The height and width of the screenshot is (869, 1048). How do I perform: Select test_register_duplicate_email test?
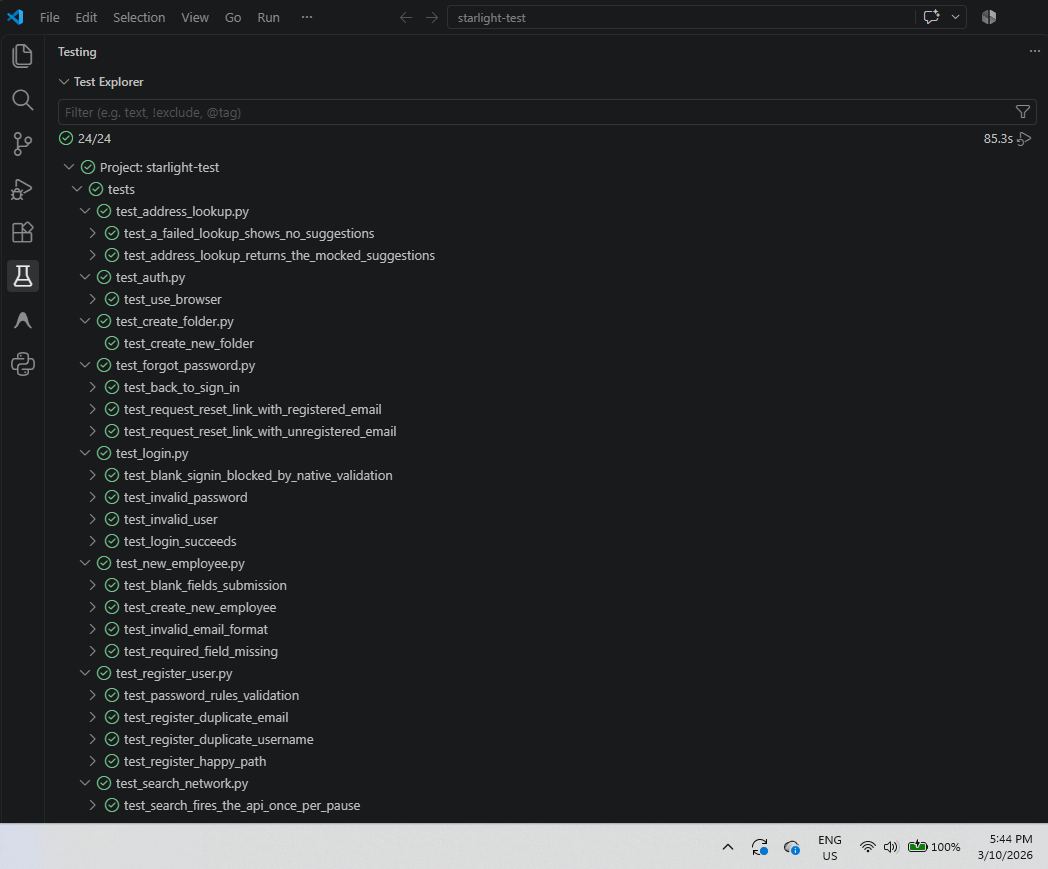545,717
